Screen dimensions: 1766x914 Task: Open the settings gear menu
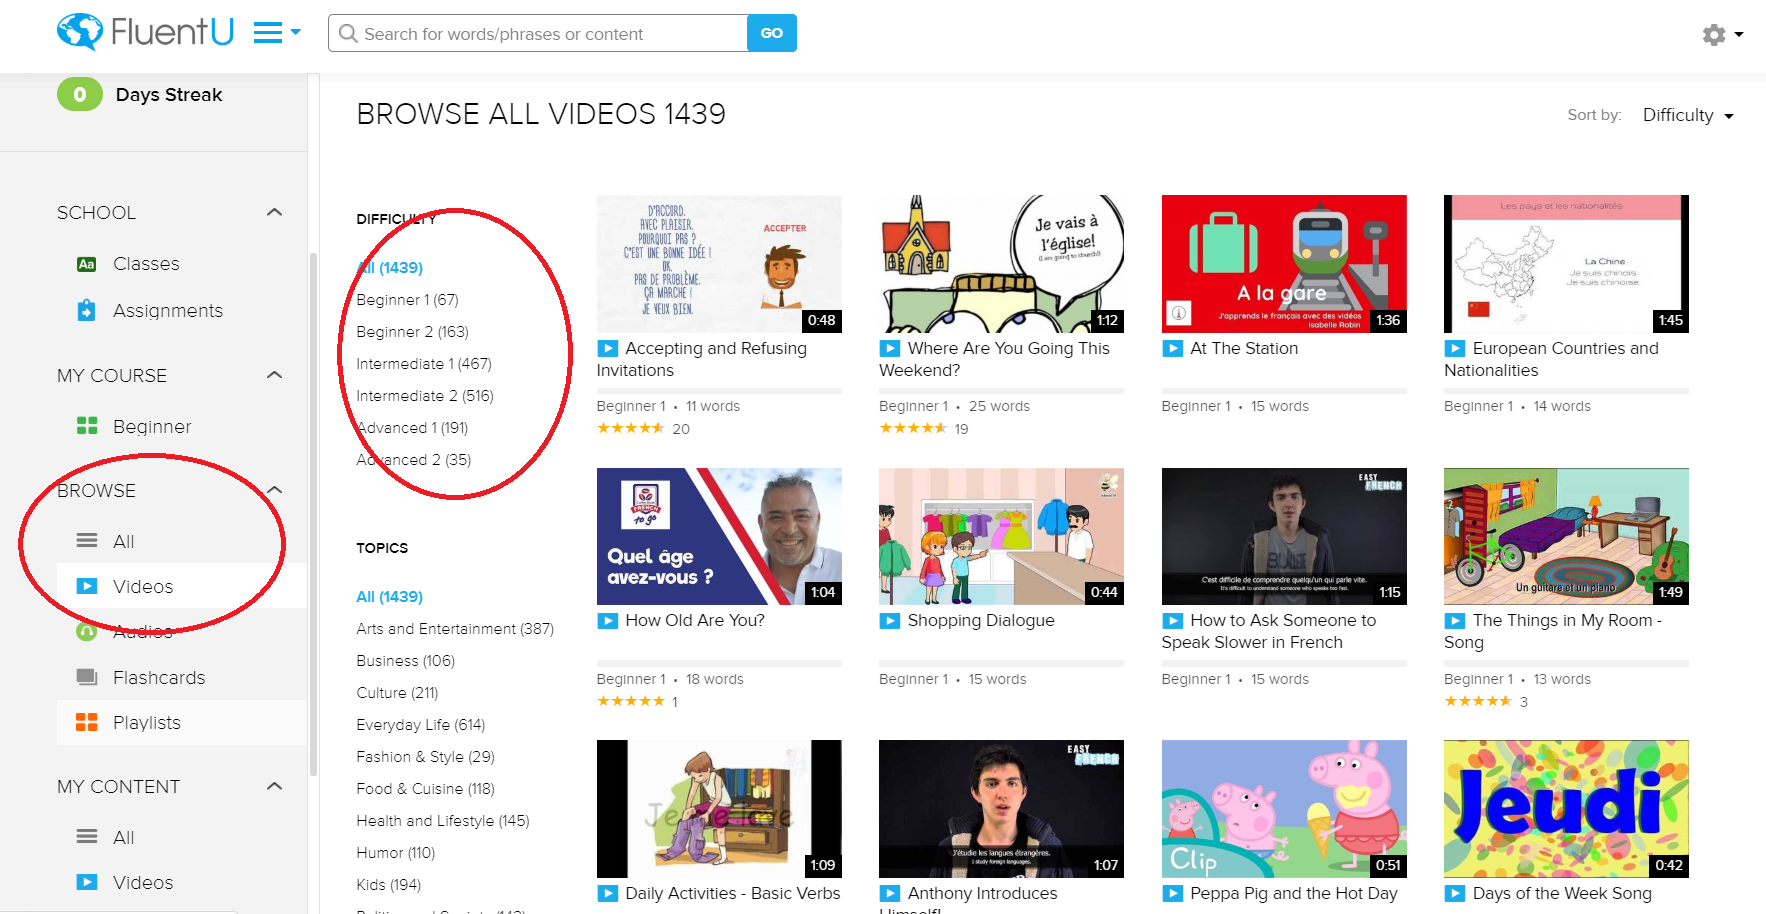1714,35
